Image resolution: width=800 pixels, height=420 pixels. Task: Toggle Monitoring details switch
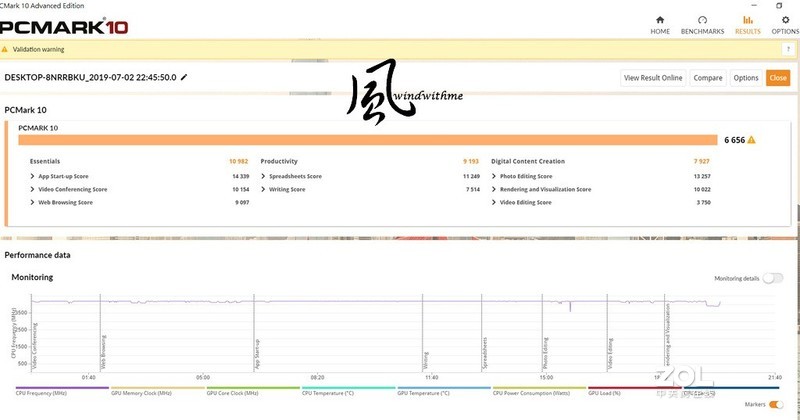(x=772, y=278)
